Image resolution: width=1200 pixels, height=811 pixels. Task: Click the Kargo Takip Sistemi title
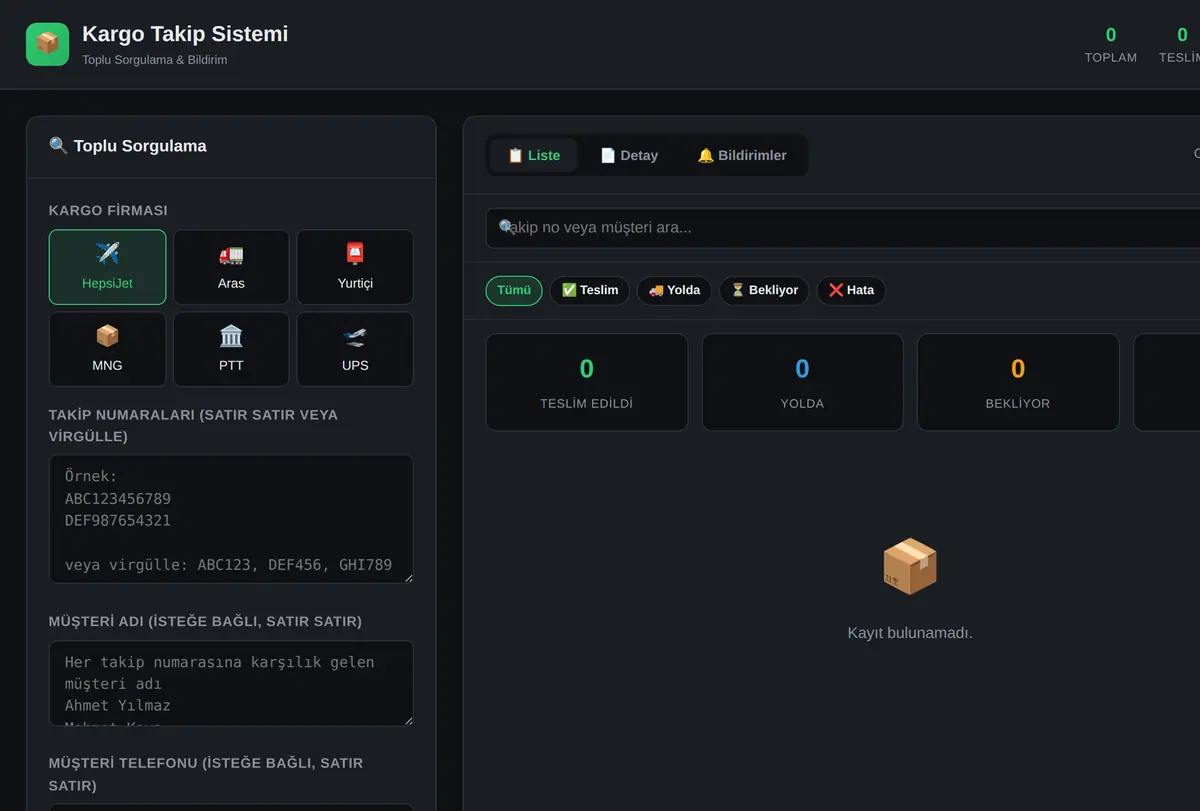[185, 34]
